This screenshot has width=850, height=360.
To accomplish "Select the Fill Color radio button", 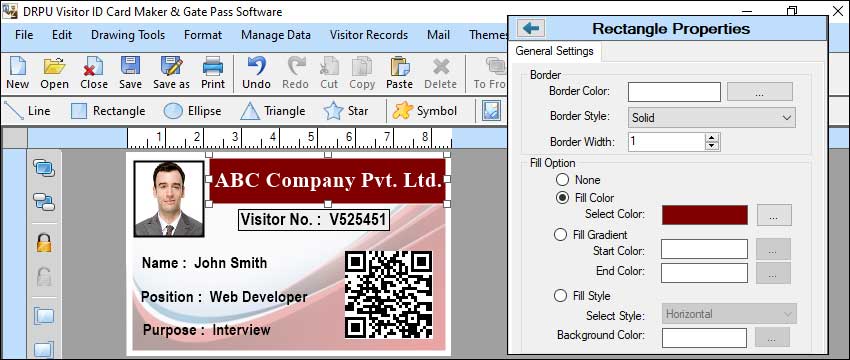I will (x=562, y=197).
